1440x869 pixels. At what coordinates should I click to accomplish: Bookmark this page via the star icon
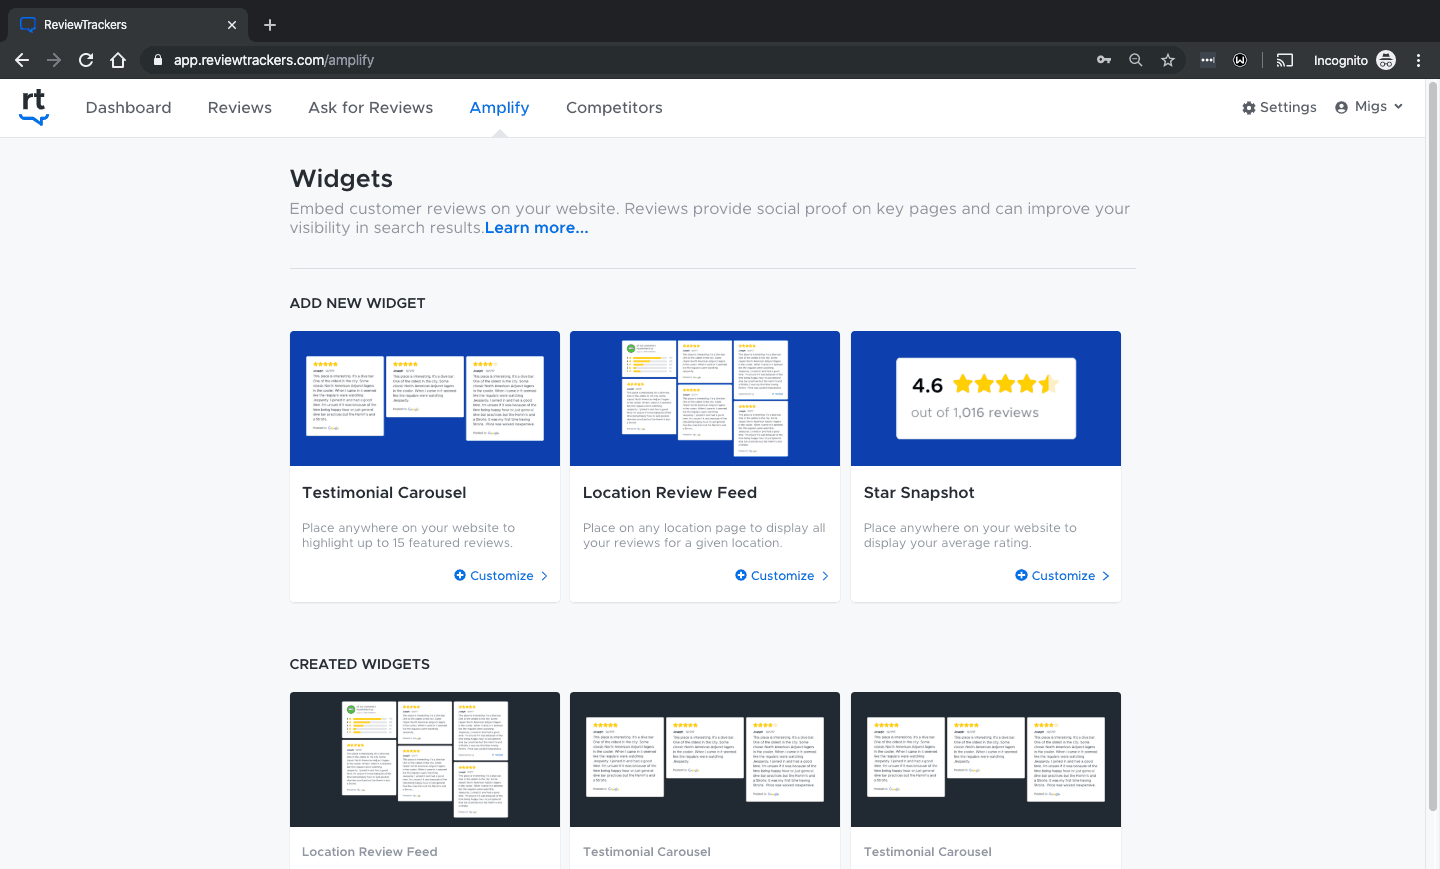pos(1168,60)
